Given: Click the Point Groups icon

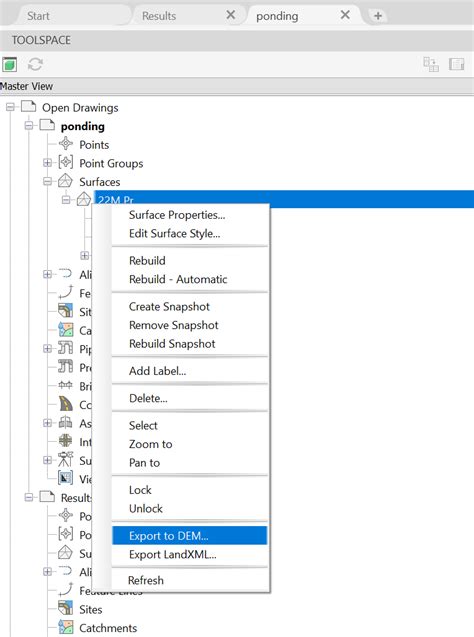Looking at the screenshot, I should click(66, 162).
